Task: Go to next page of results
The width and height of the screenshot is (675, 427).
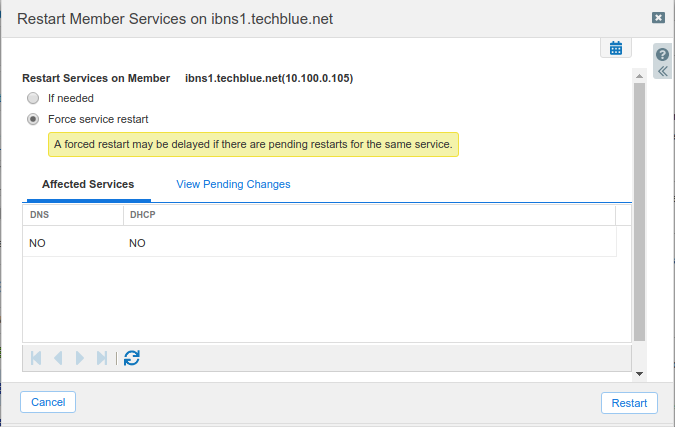Action: [80, 358]
